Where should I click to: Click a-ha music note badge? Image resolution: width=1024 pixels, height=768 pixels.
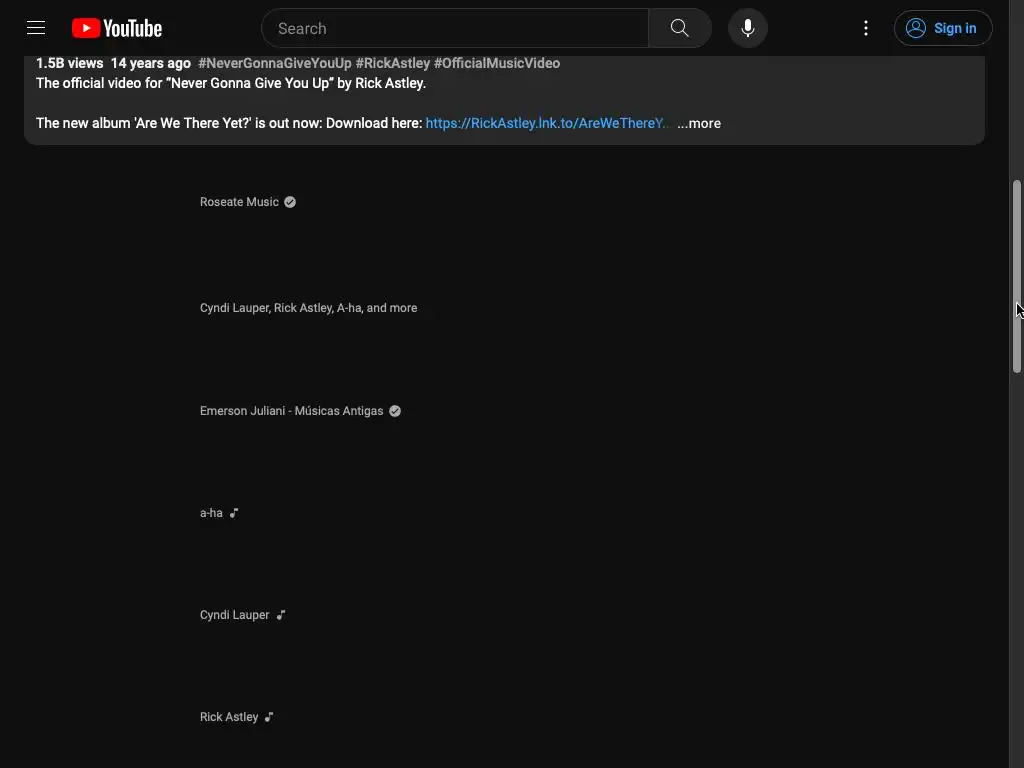[234, 513]
